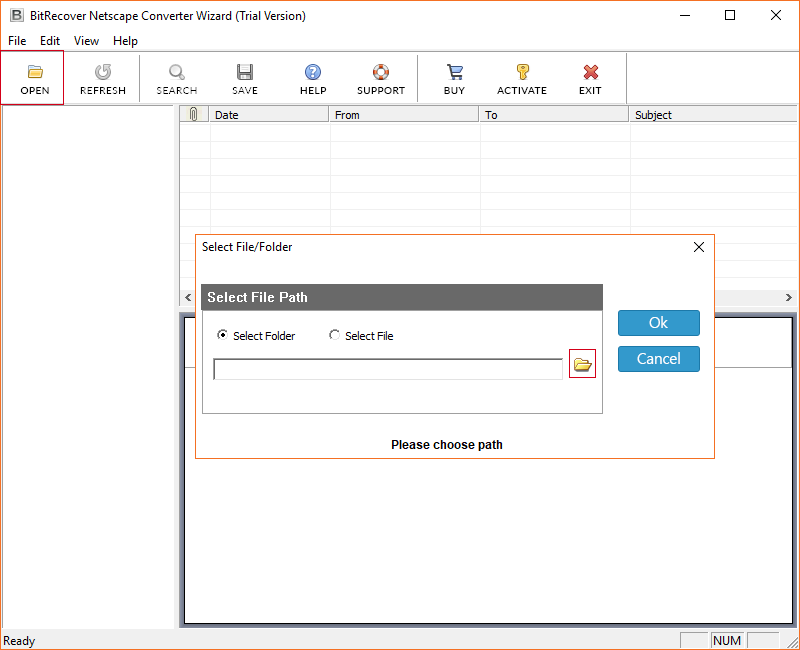Screen dimensions: 800x650
Task: Click the BitRecover app icon in title bar
Action: click(17, 15)
